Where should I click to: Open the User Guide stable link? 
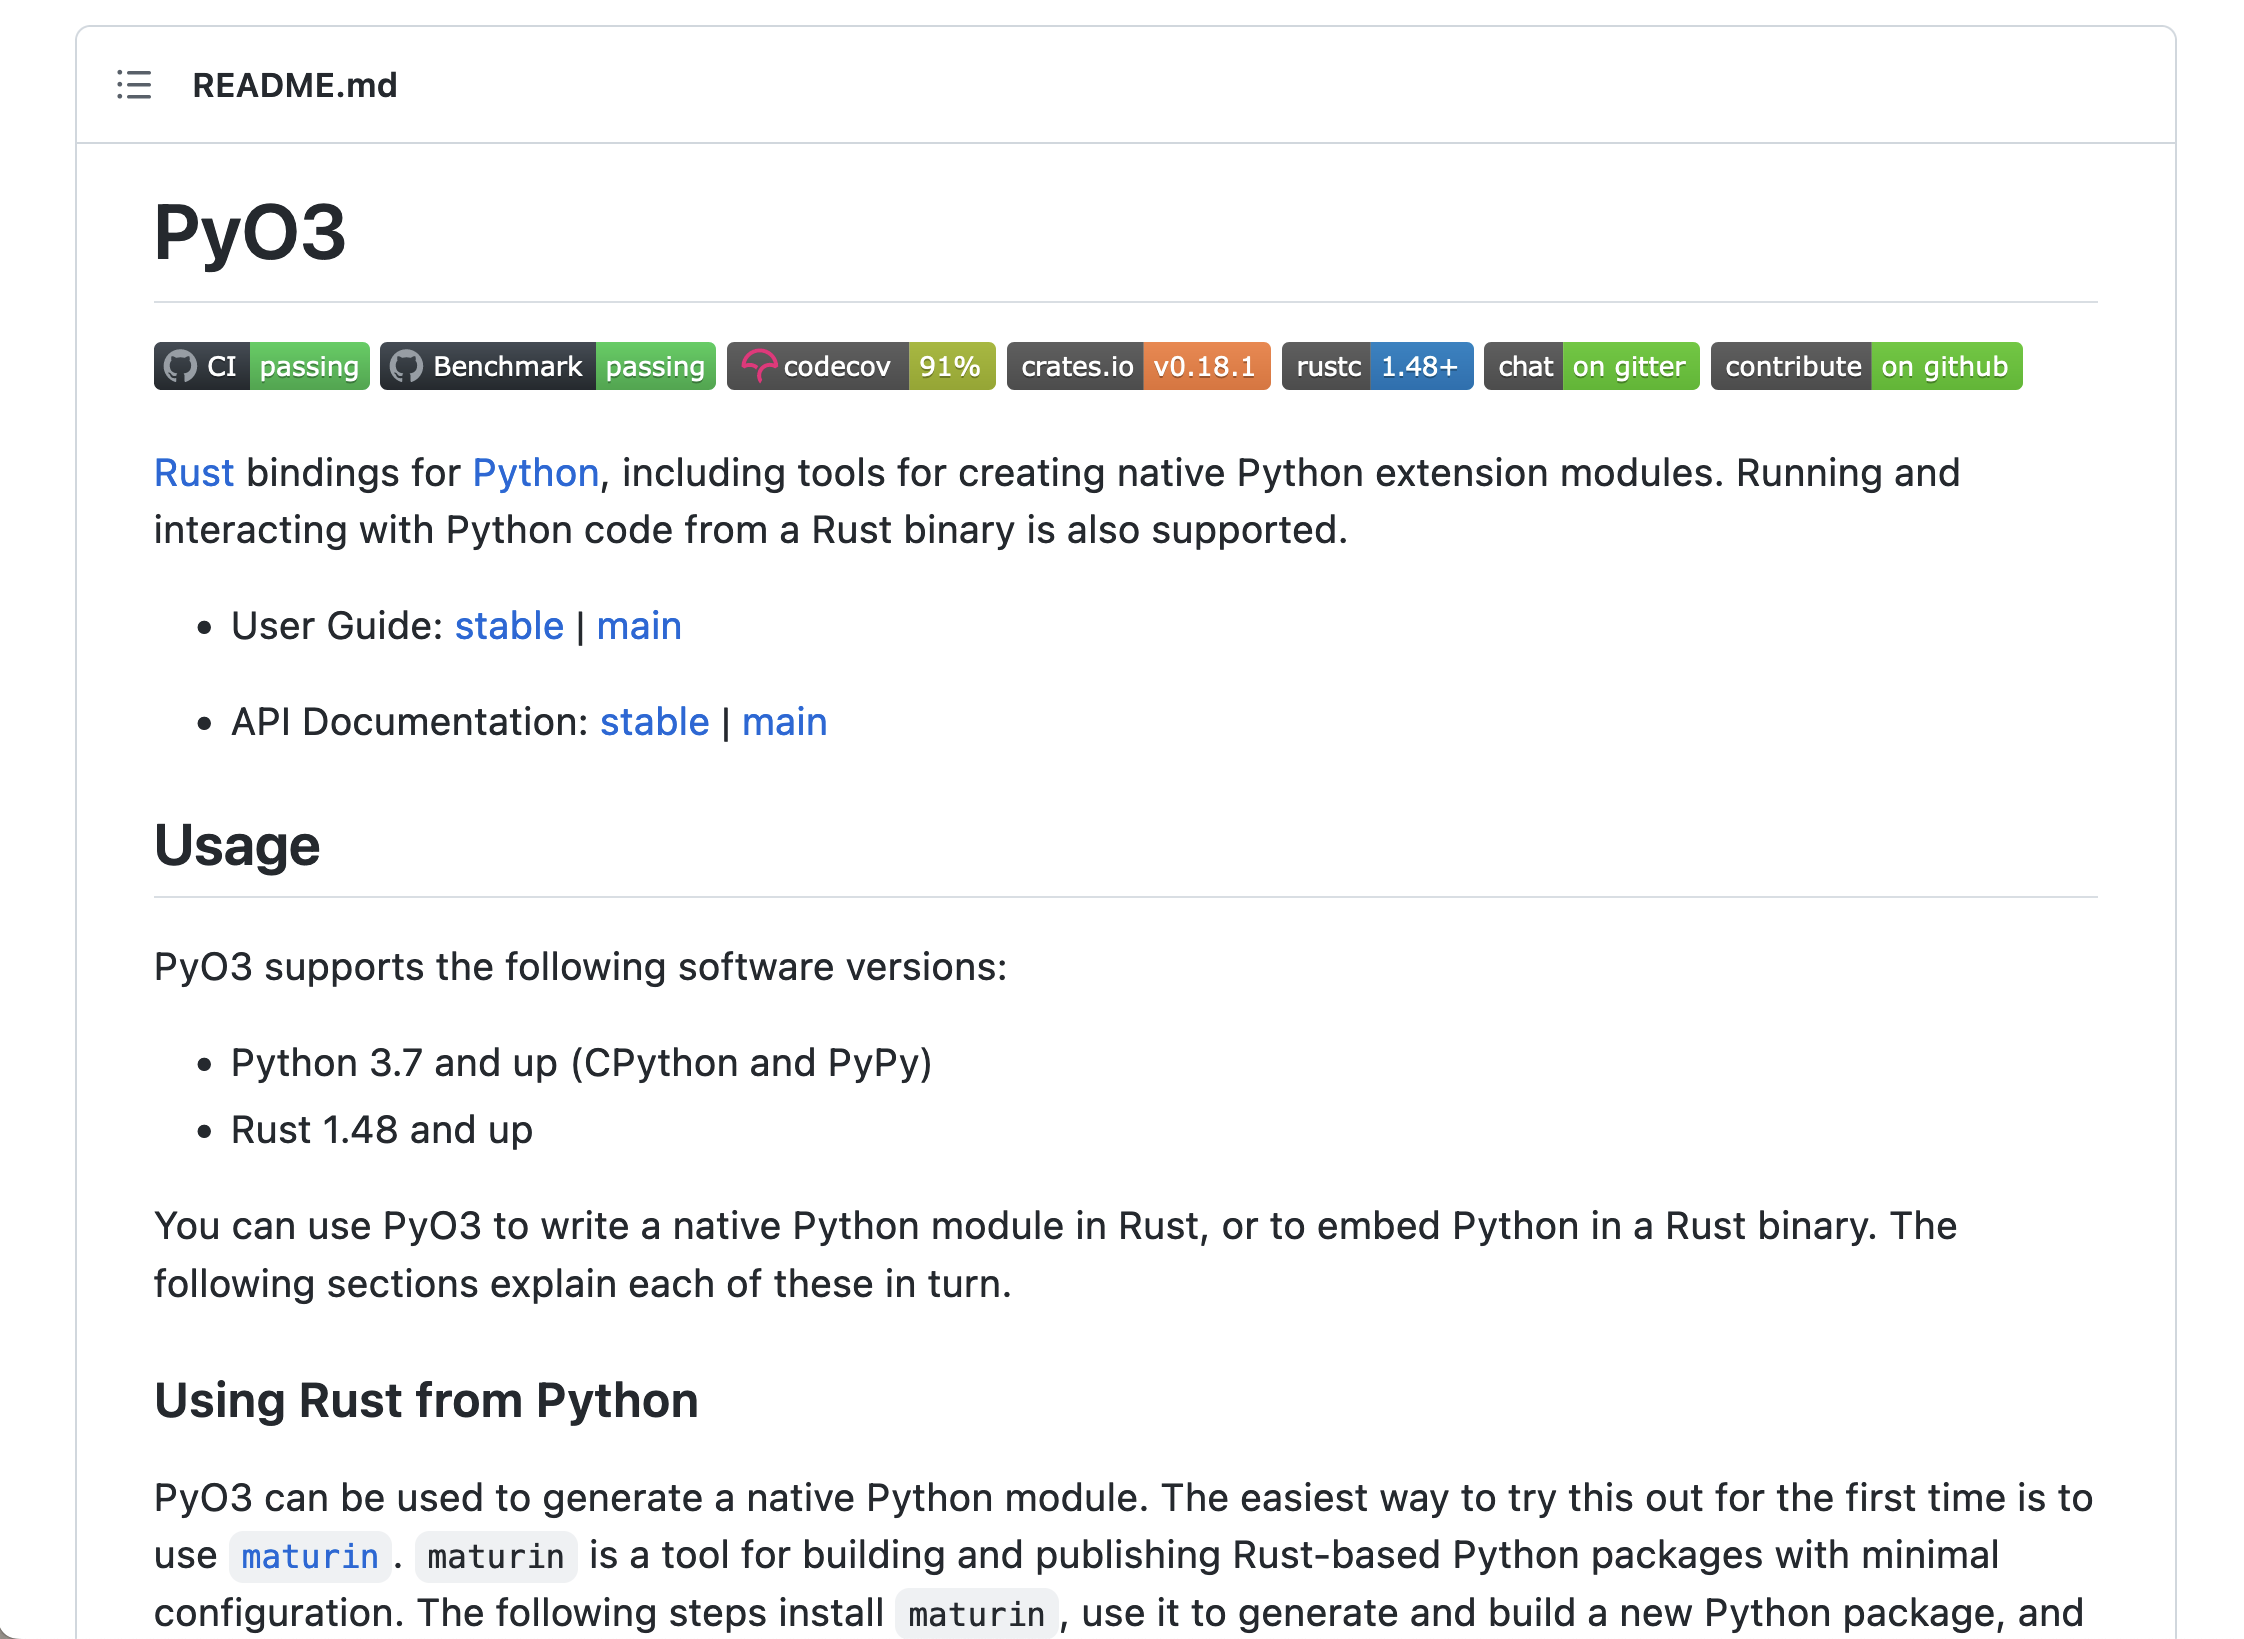click(509, 626)
